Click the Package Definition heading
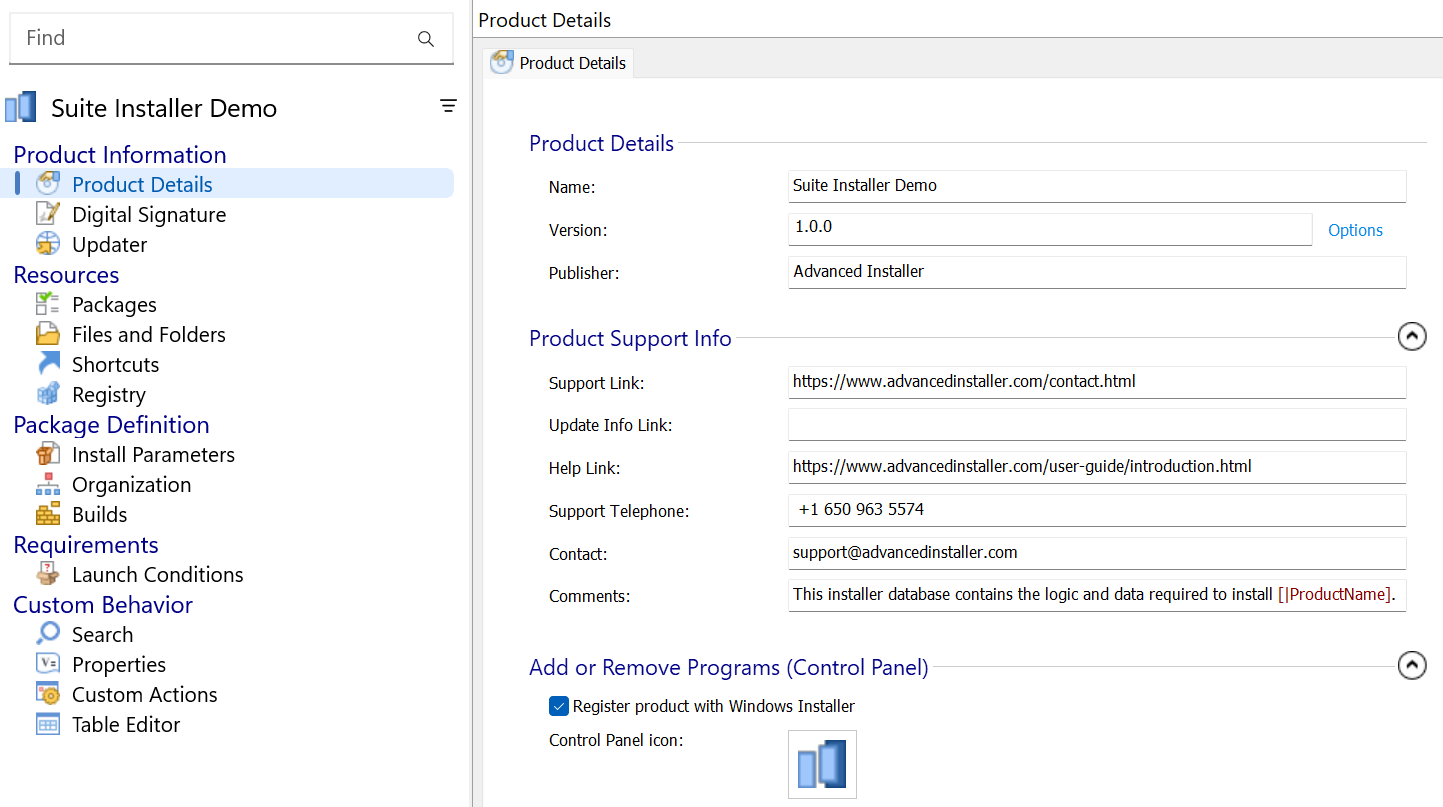The width and height of the screenshot is (1443, 807). pyautogui.click(x=111, y=424)
